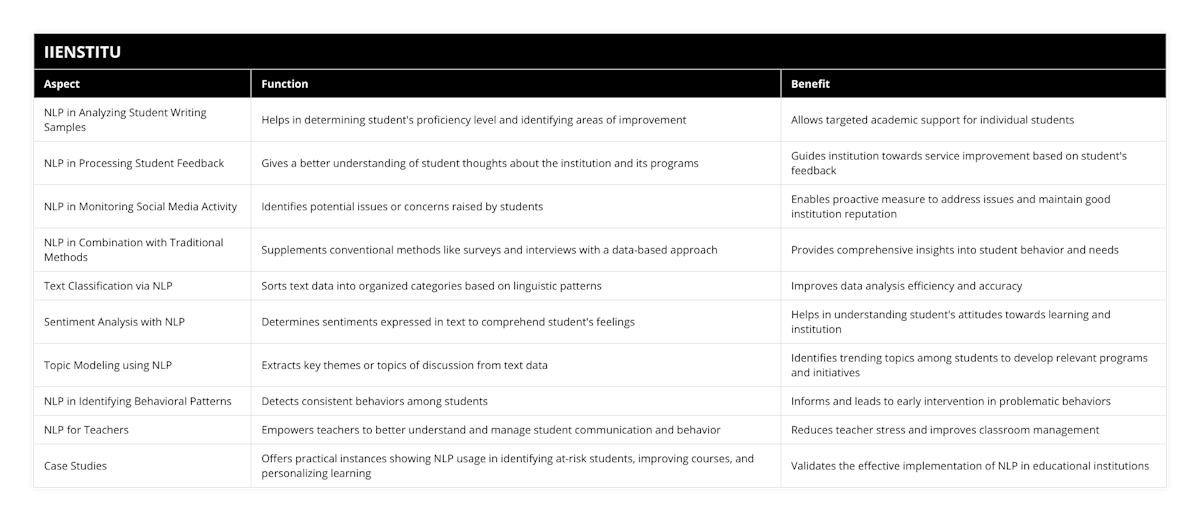Viewport: 1200px width, 521px height.
Task: Select the Aspect column header
Action: tap(62, 84)
